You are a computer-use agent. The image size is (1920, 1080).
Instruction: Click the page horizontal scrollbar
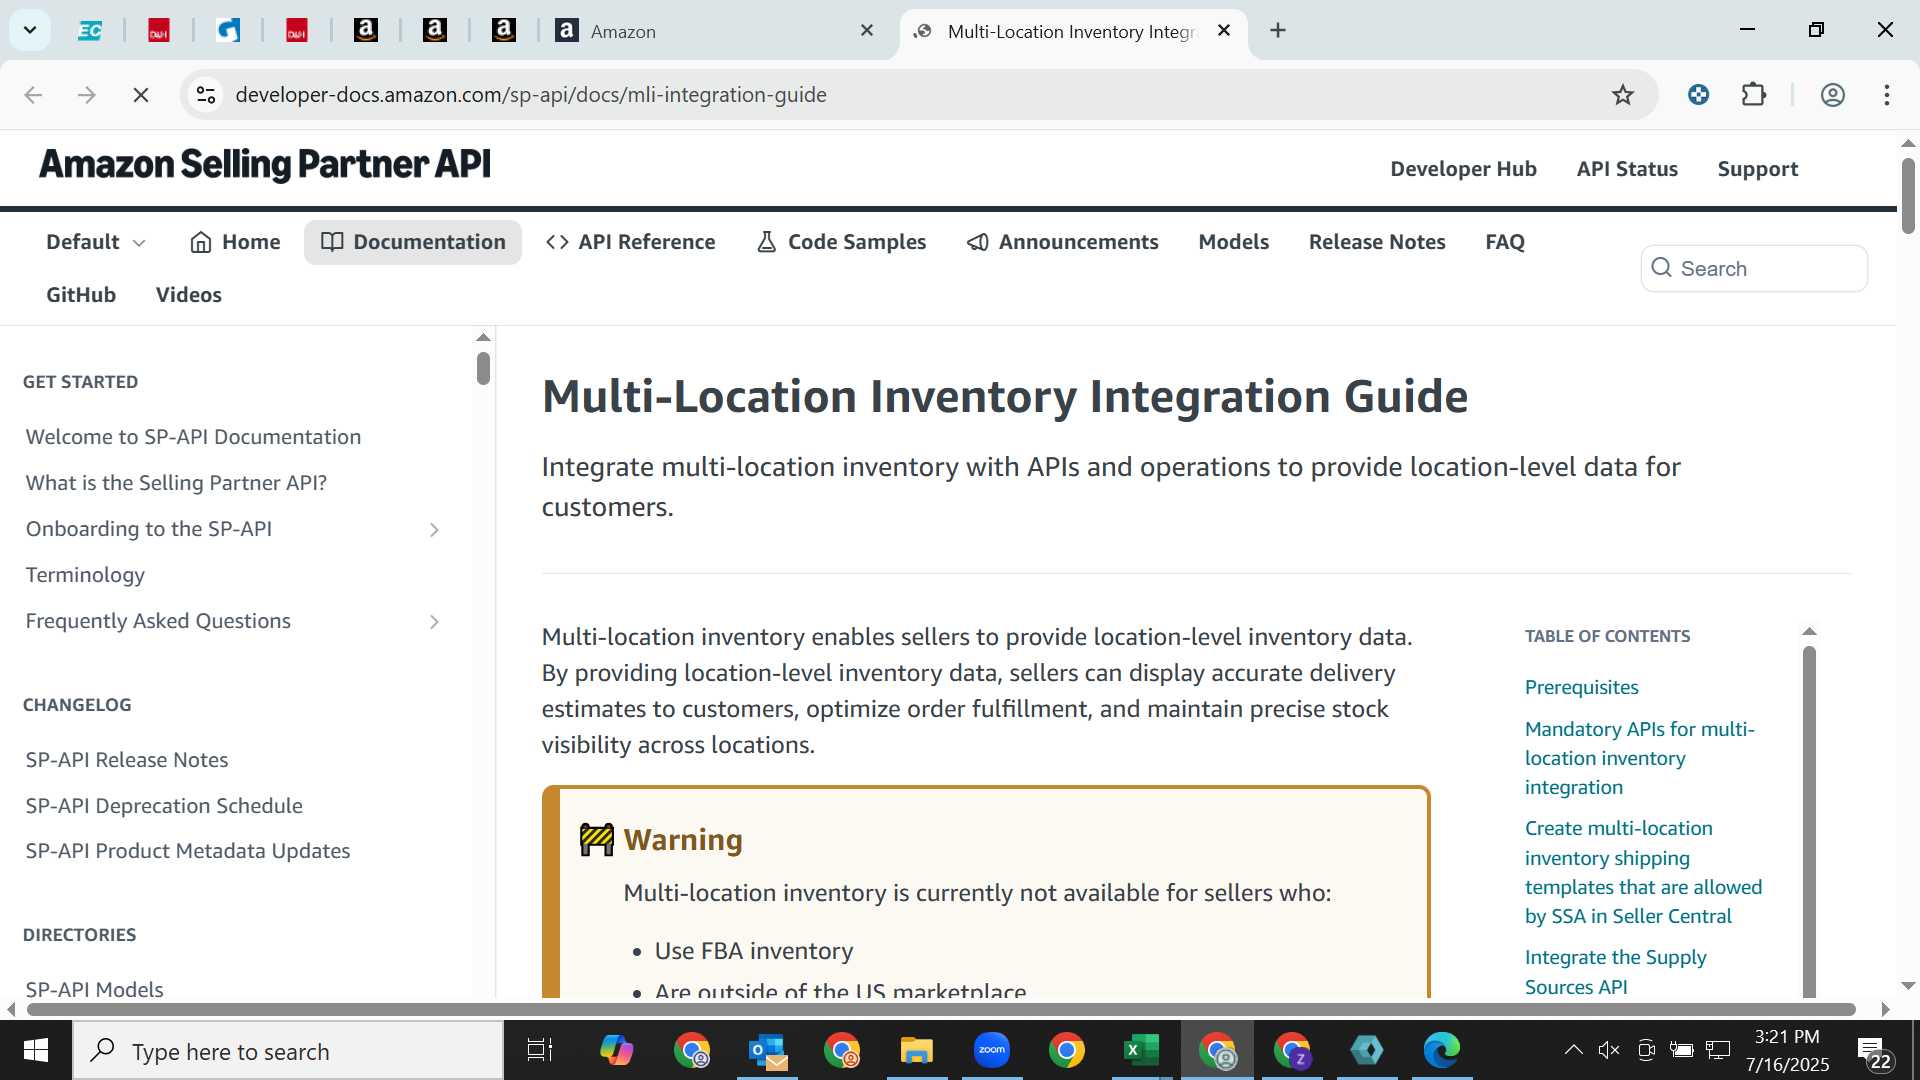pyautogui.click(x=940, y=1009)
